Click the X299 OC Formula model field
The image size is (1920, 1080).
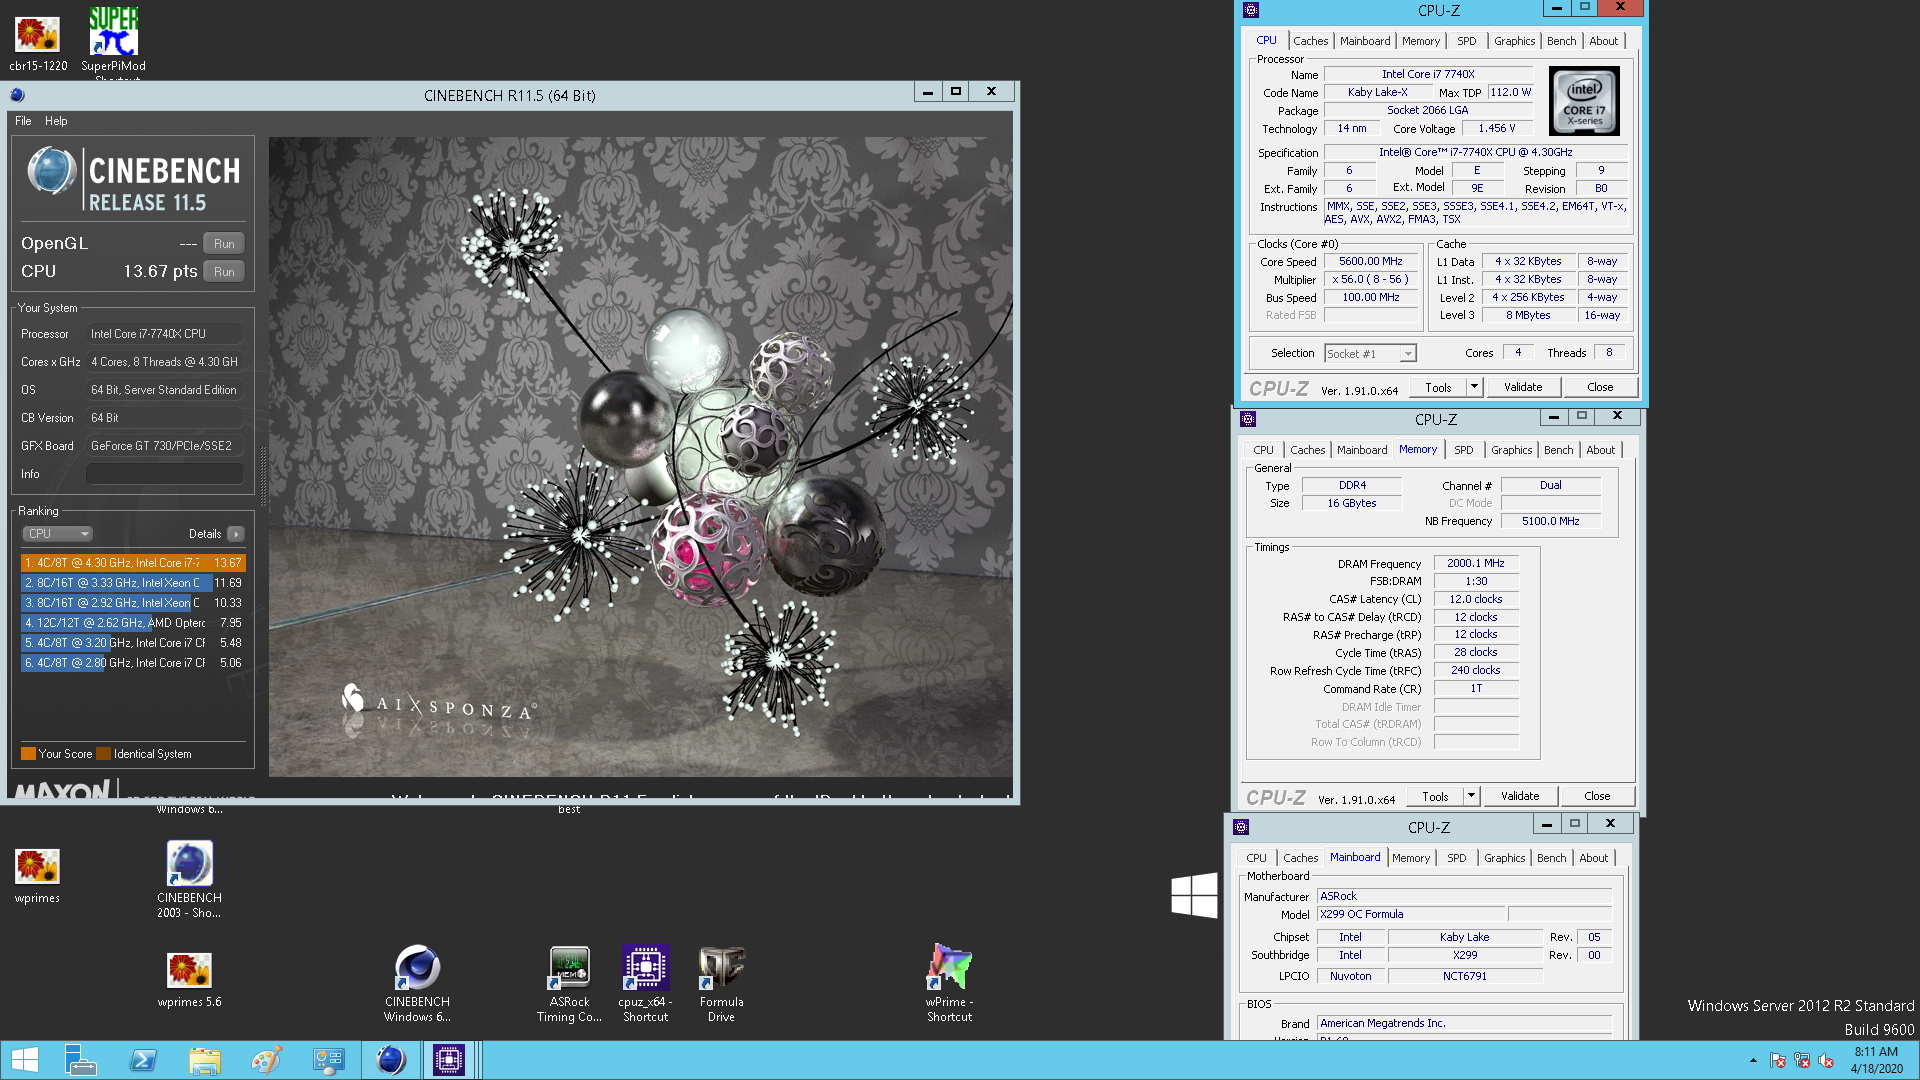(1411, 914)
